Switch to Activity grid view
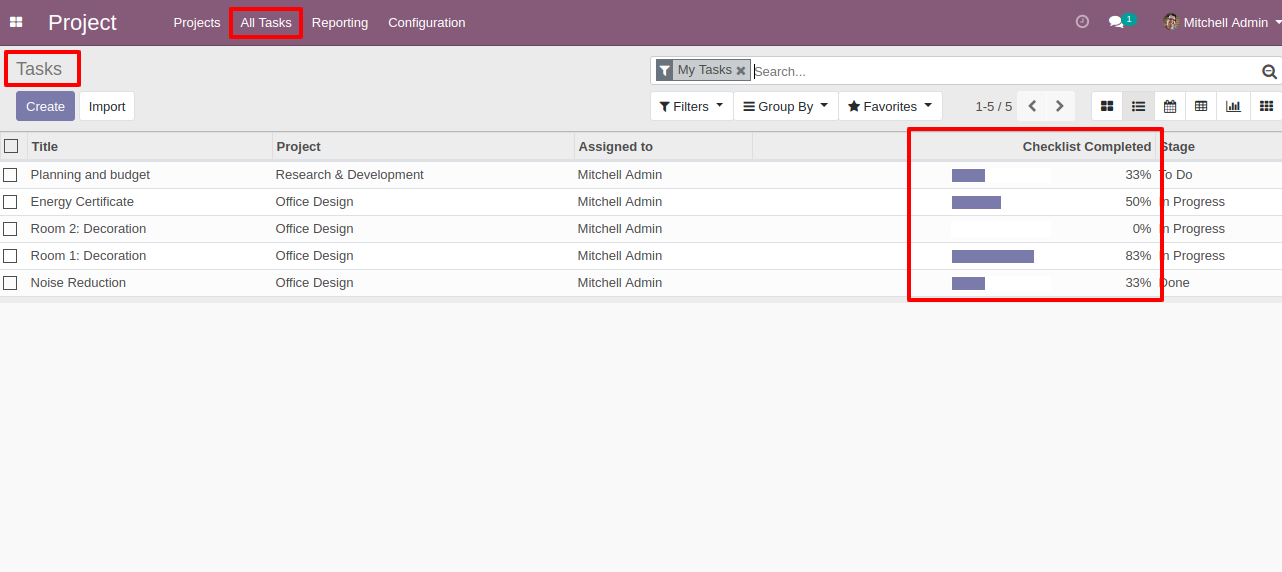 point(1266,106)
